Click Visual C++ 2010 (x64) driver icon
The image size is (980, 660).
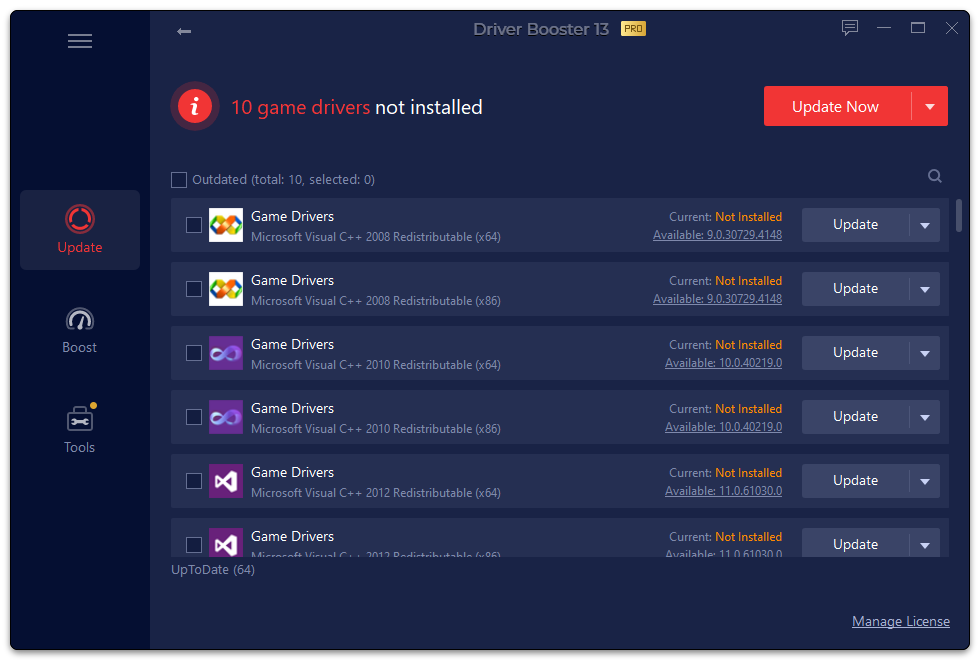click(x=226, y=353)
